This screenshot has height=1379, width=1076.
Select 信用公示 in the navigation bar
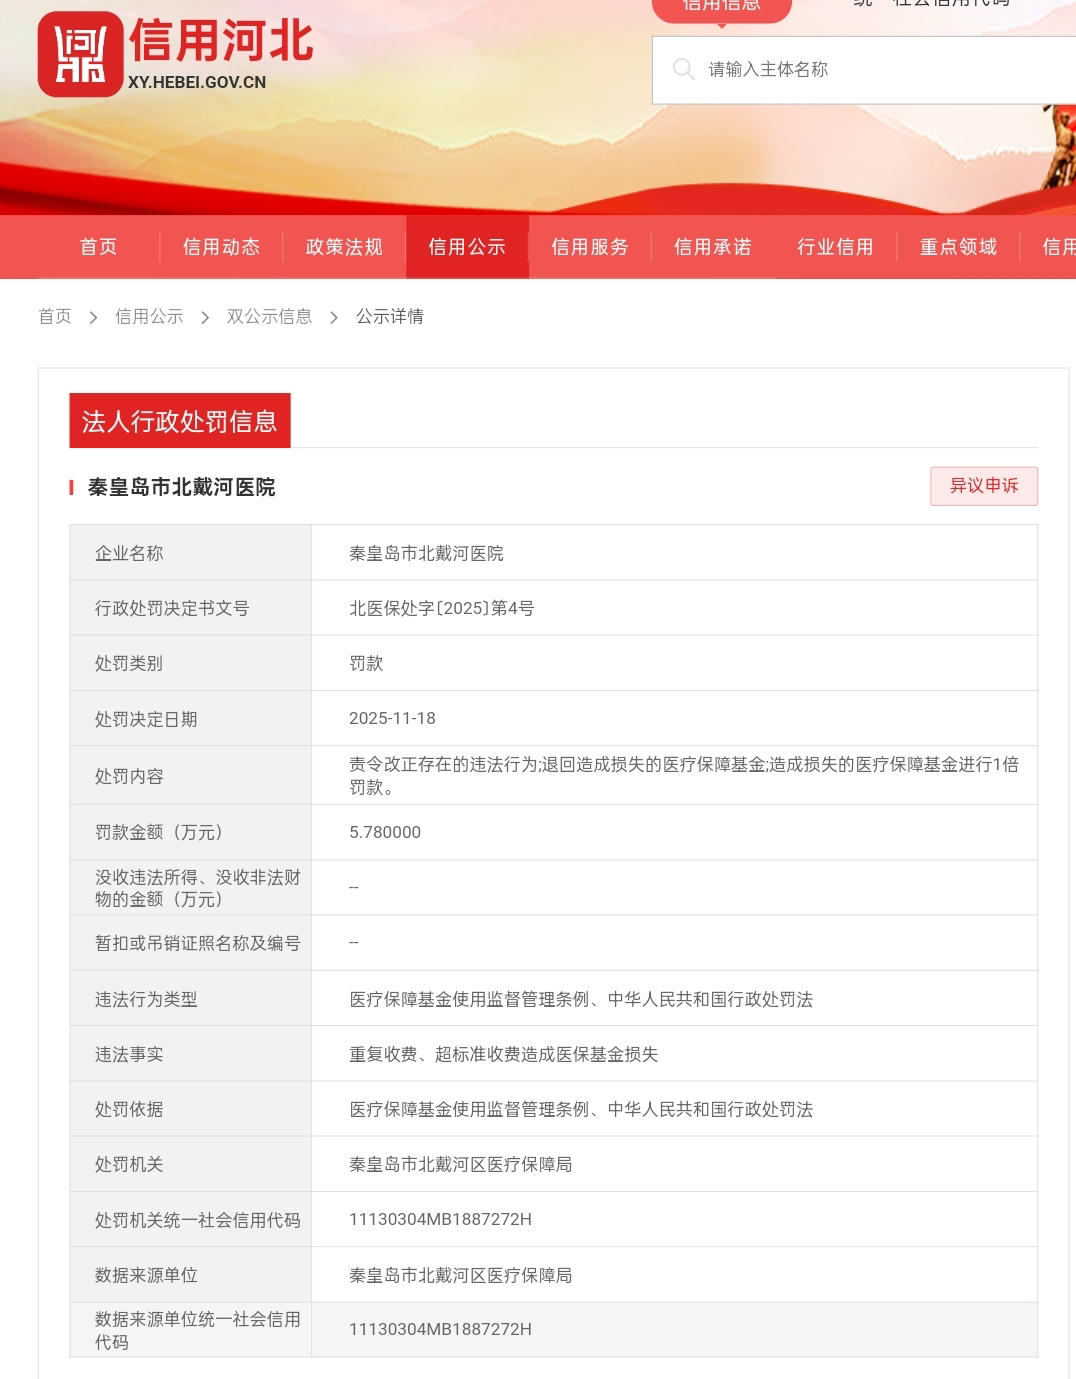click(x=467, y=247)
